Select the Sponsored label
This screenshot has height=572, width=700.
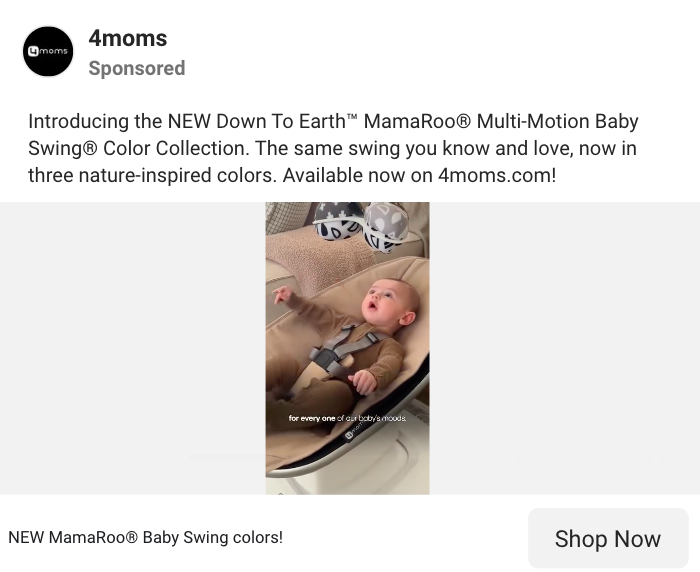click(137, 68)
